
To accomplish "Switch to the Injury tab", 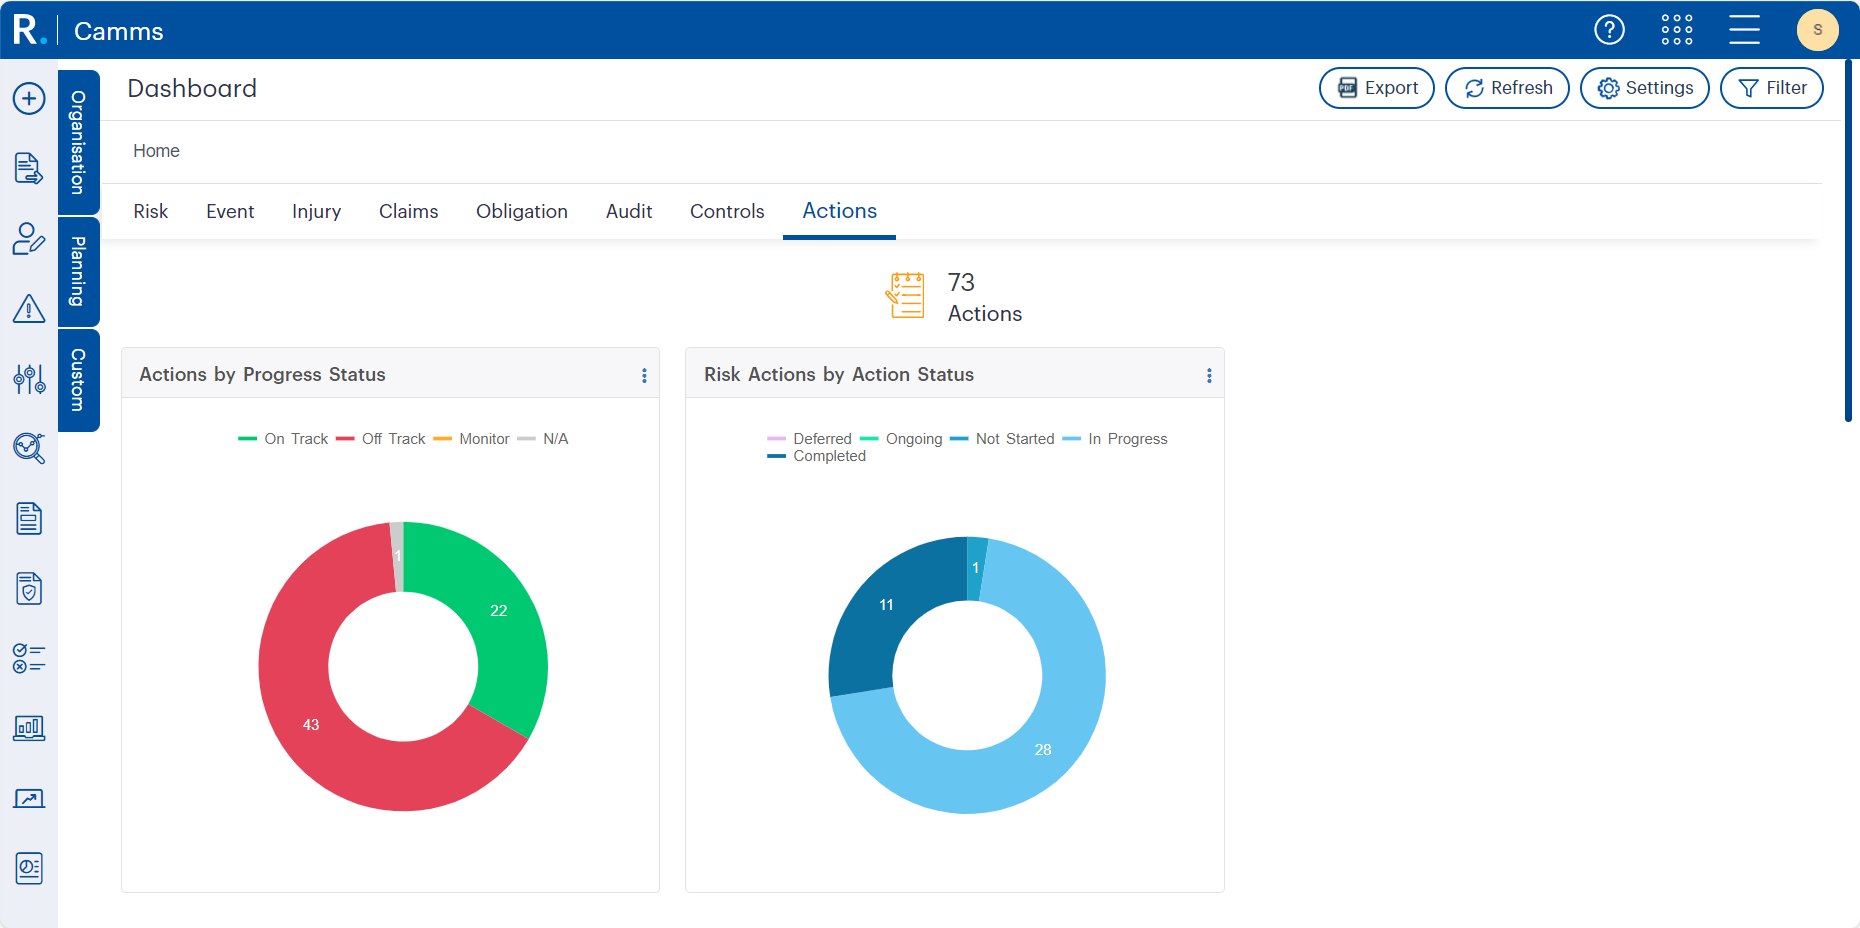I will pyautogui.click(x=316, y=211).
